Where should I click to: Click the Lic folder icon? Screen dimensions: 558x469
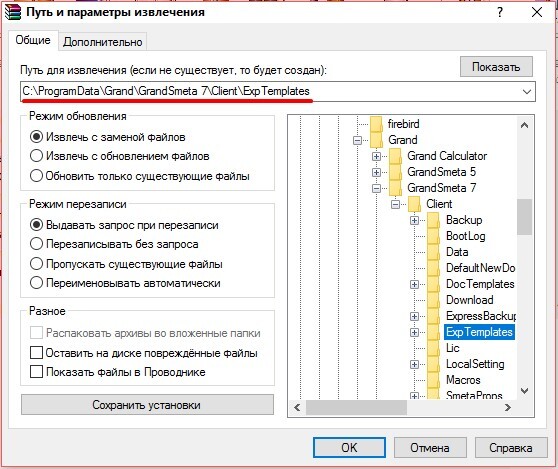click(x=433, y=348)
